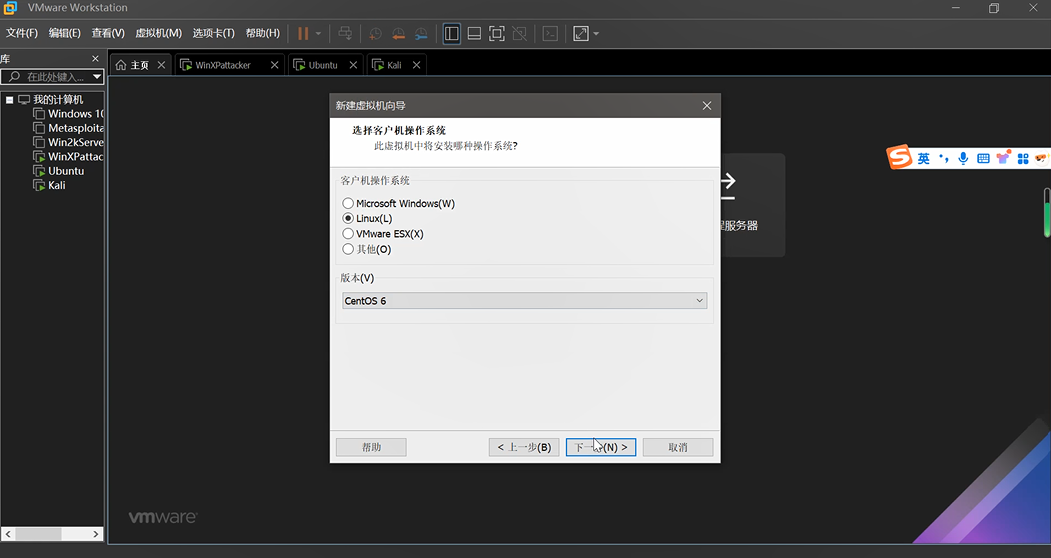This screenshot has height=558, width=1051.
Task: Open the IME skin shirt icon
Action: (x=1003, y=158)
